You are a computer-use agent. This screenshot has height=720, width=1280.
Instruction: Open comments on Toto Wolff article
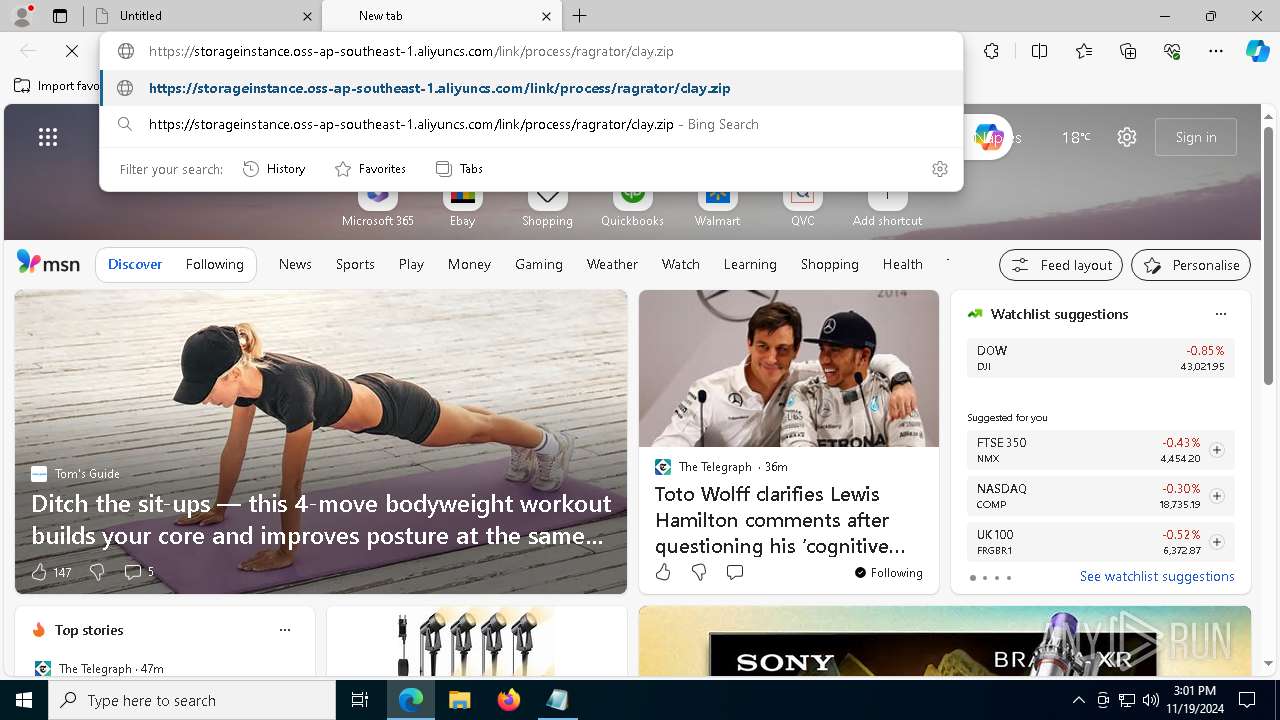(x=735, y=572)
